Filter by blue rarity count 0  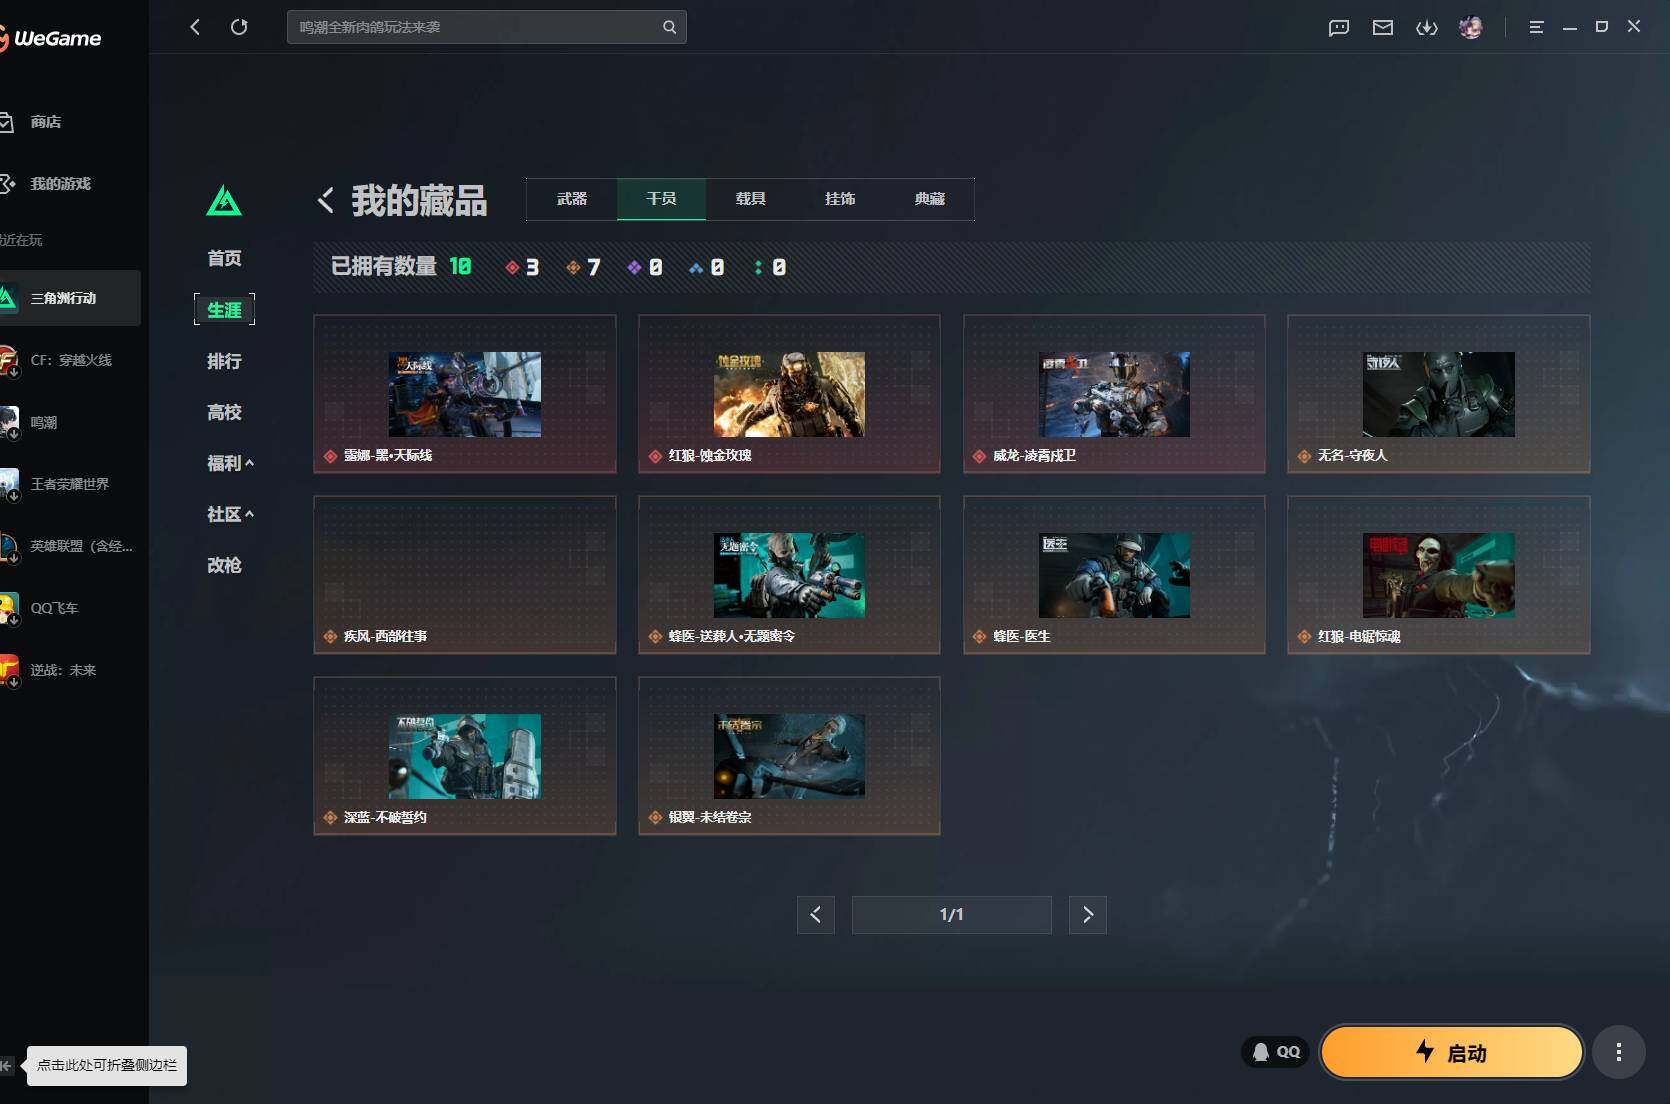coord(707,267)
